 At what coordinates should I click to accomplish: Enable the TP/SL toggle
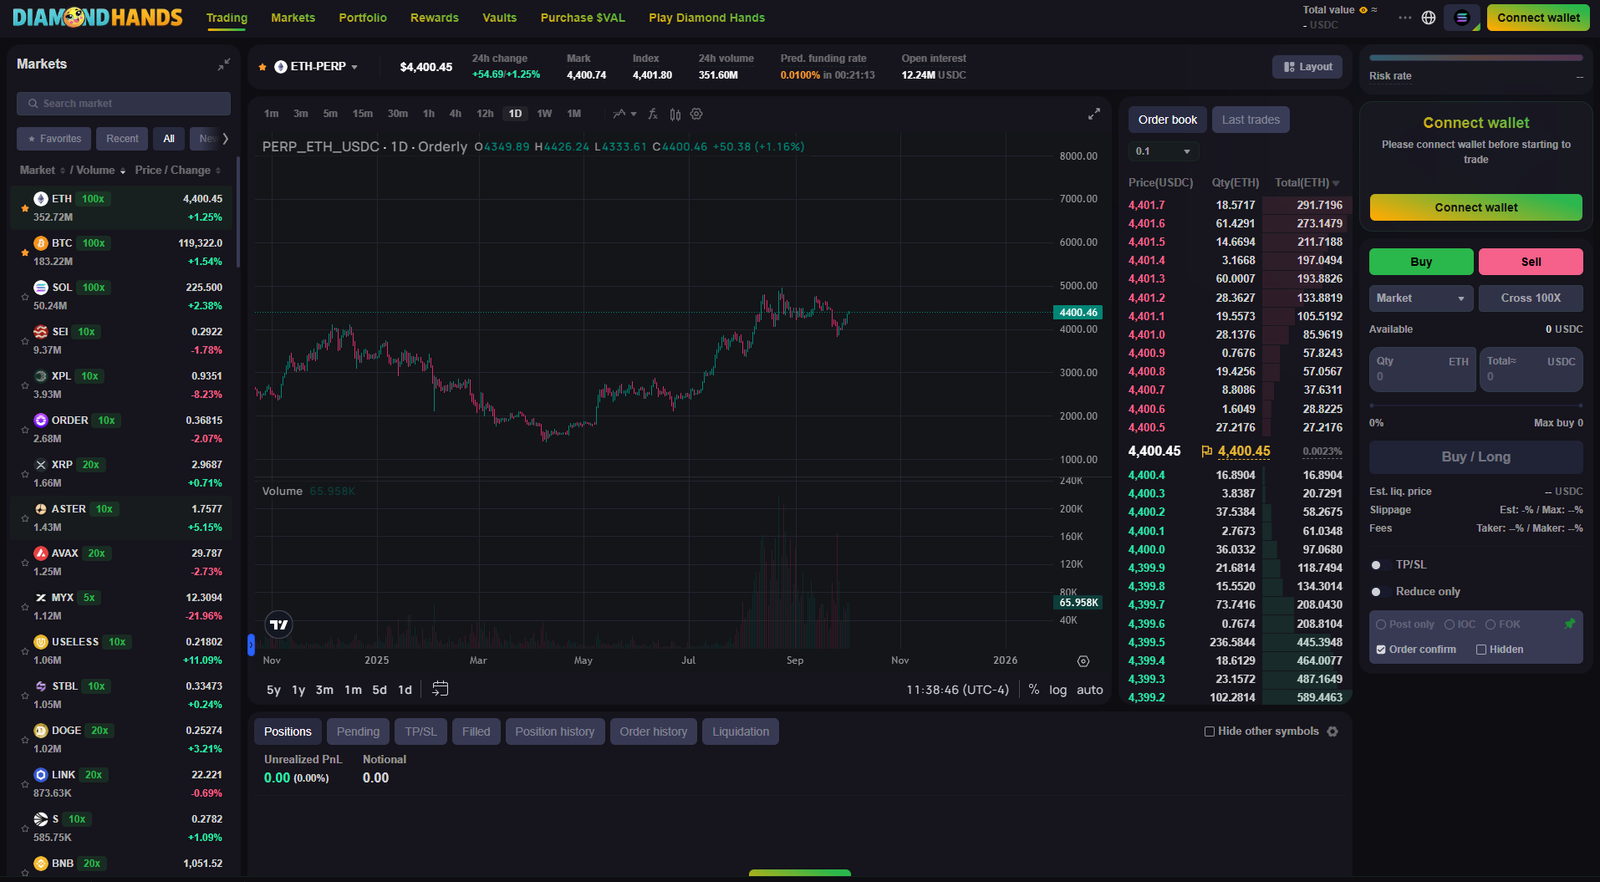tap(1377, 565)
